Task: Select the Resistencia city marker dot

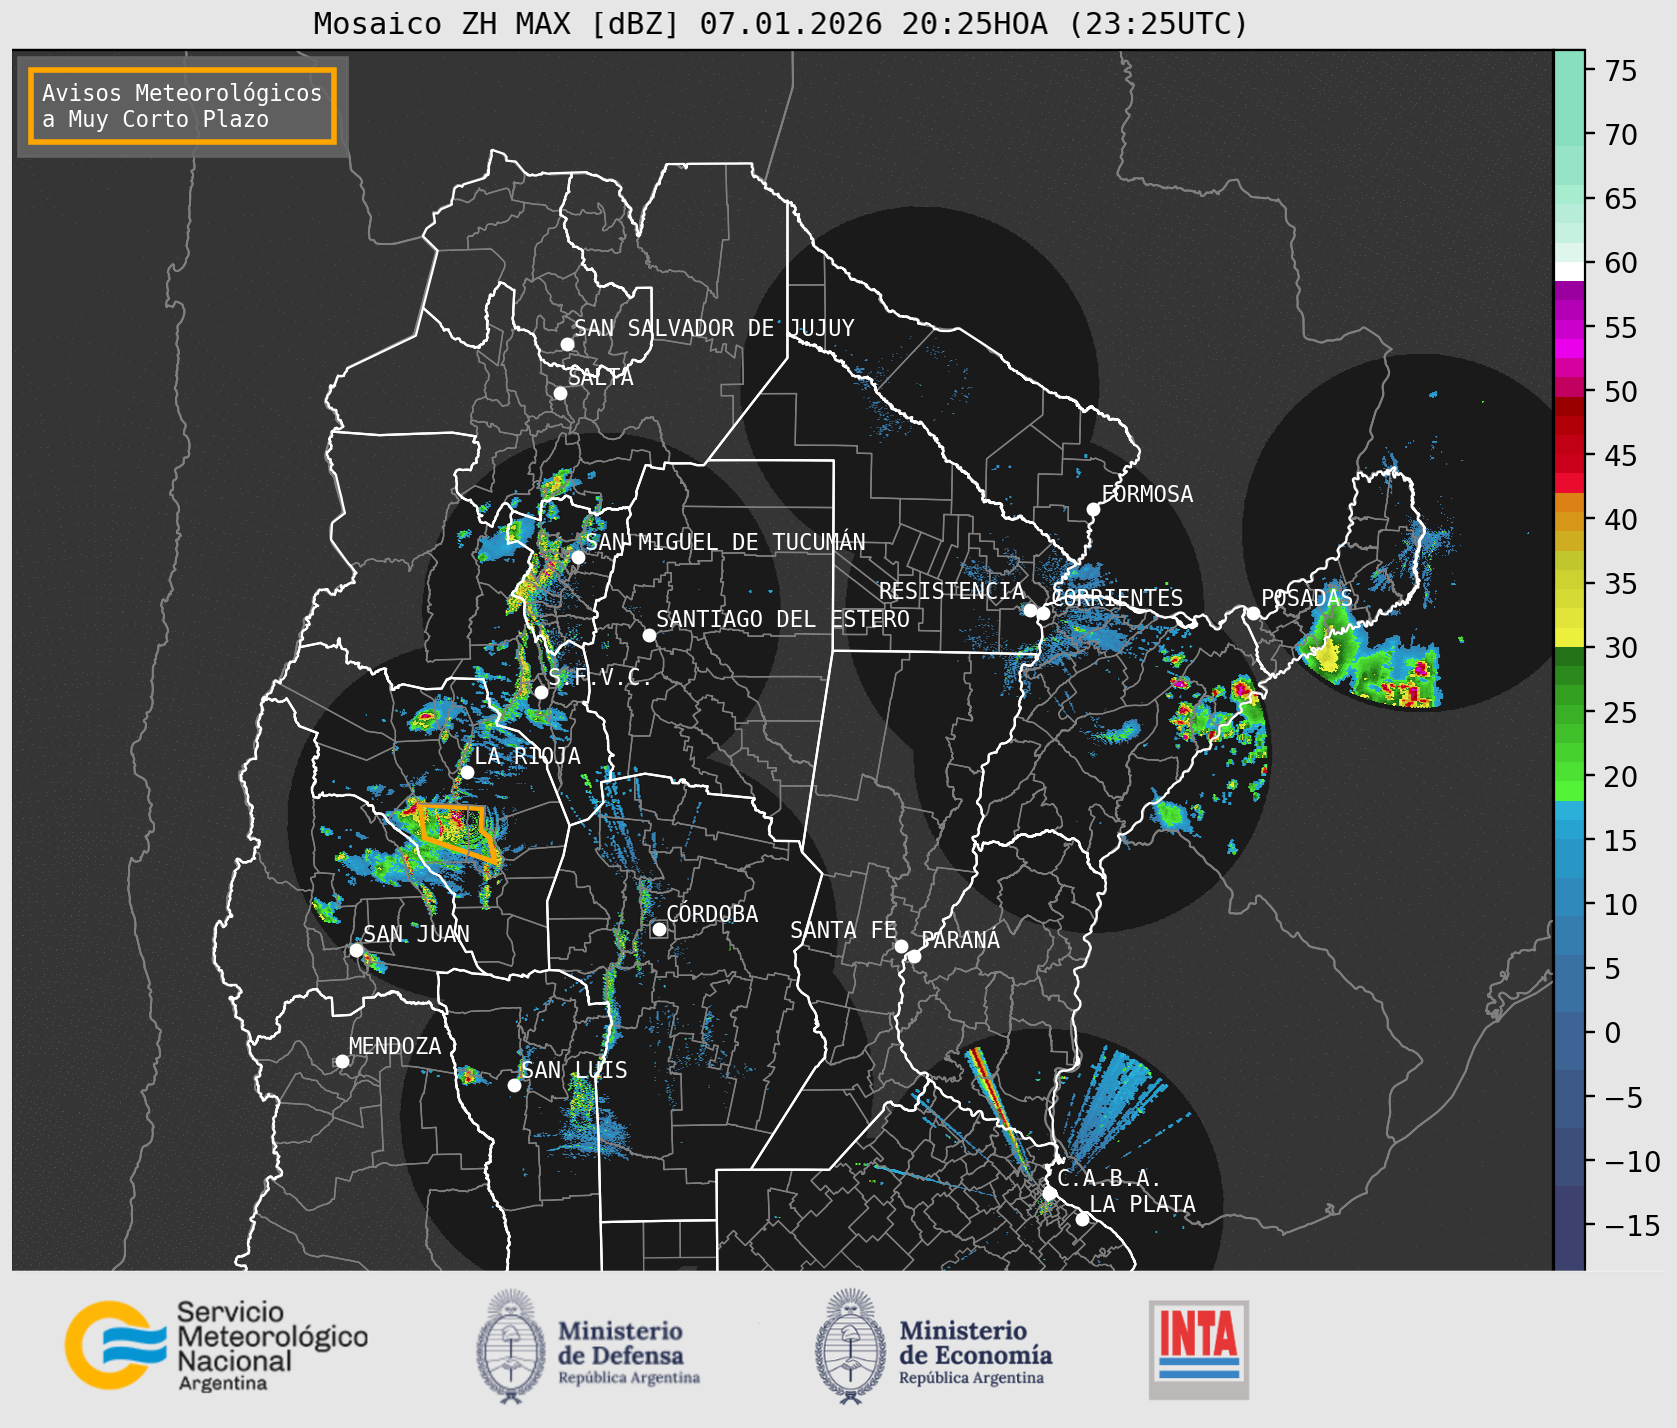Action: 1030,610
